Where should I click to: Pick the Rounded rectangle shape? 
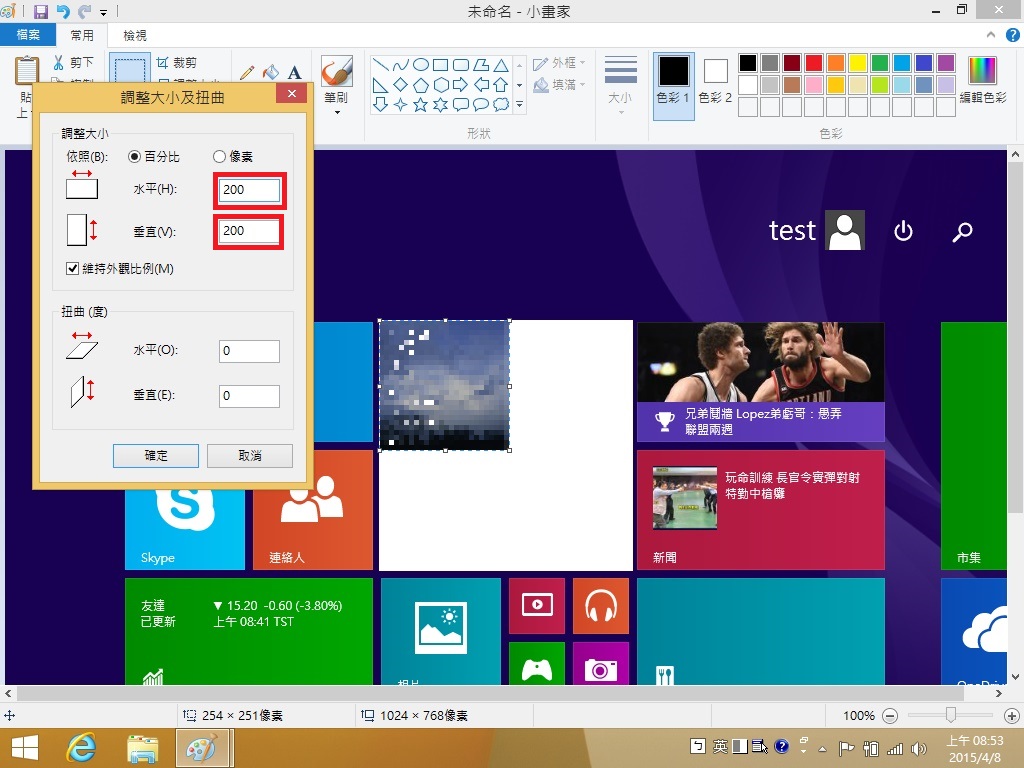[461, 64]
